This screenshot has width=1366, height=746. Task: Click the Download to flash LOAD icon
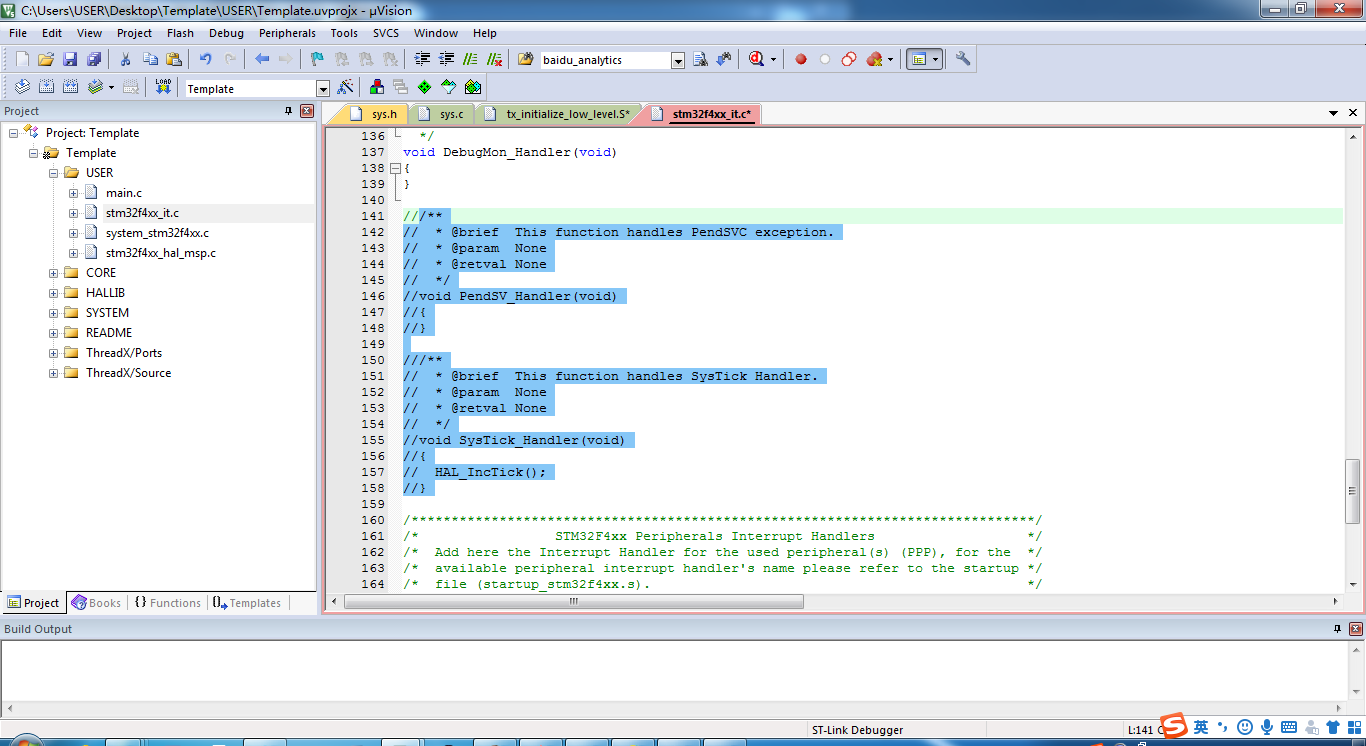[x=163, y=88]
